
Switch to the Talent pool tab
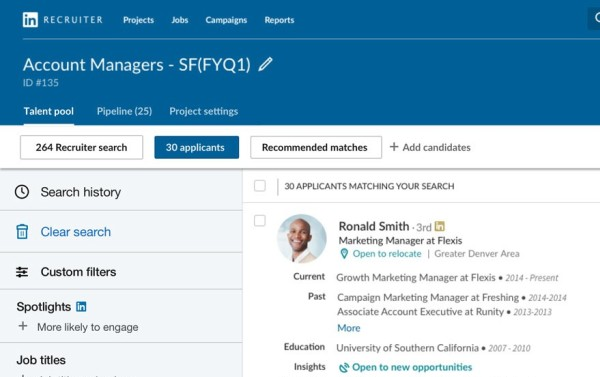(x=49, y=111)
